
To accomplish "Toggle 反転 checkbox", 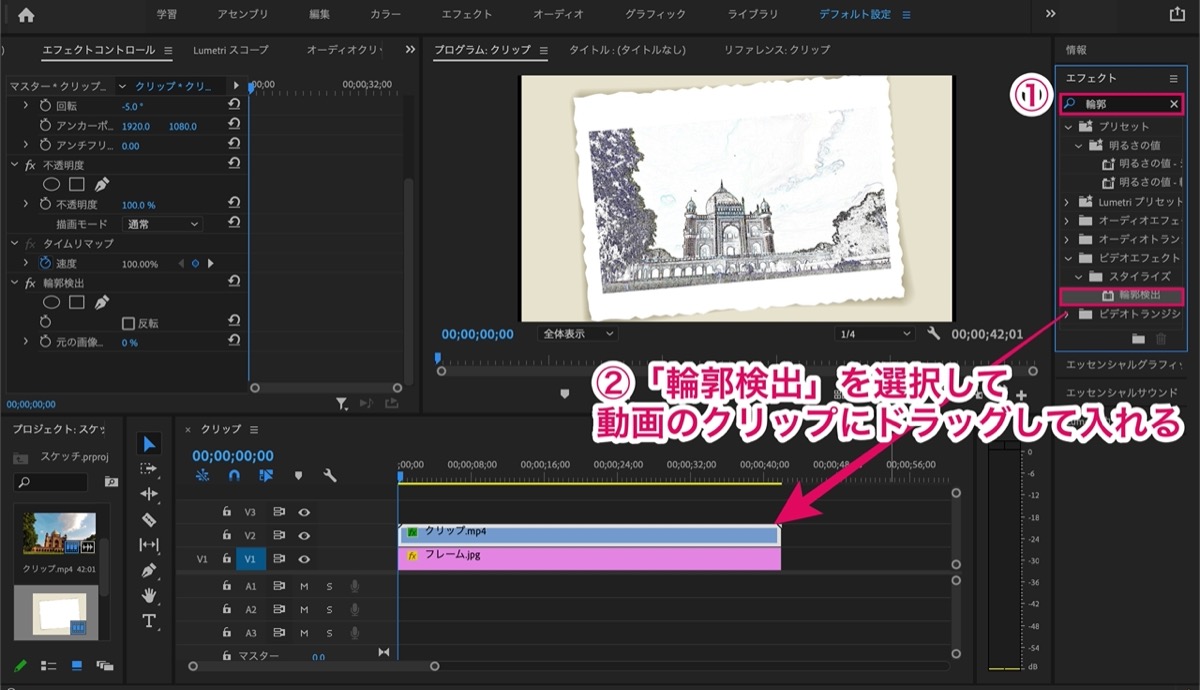I will 128,323.
